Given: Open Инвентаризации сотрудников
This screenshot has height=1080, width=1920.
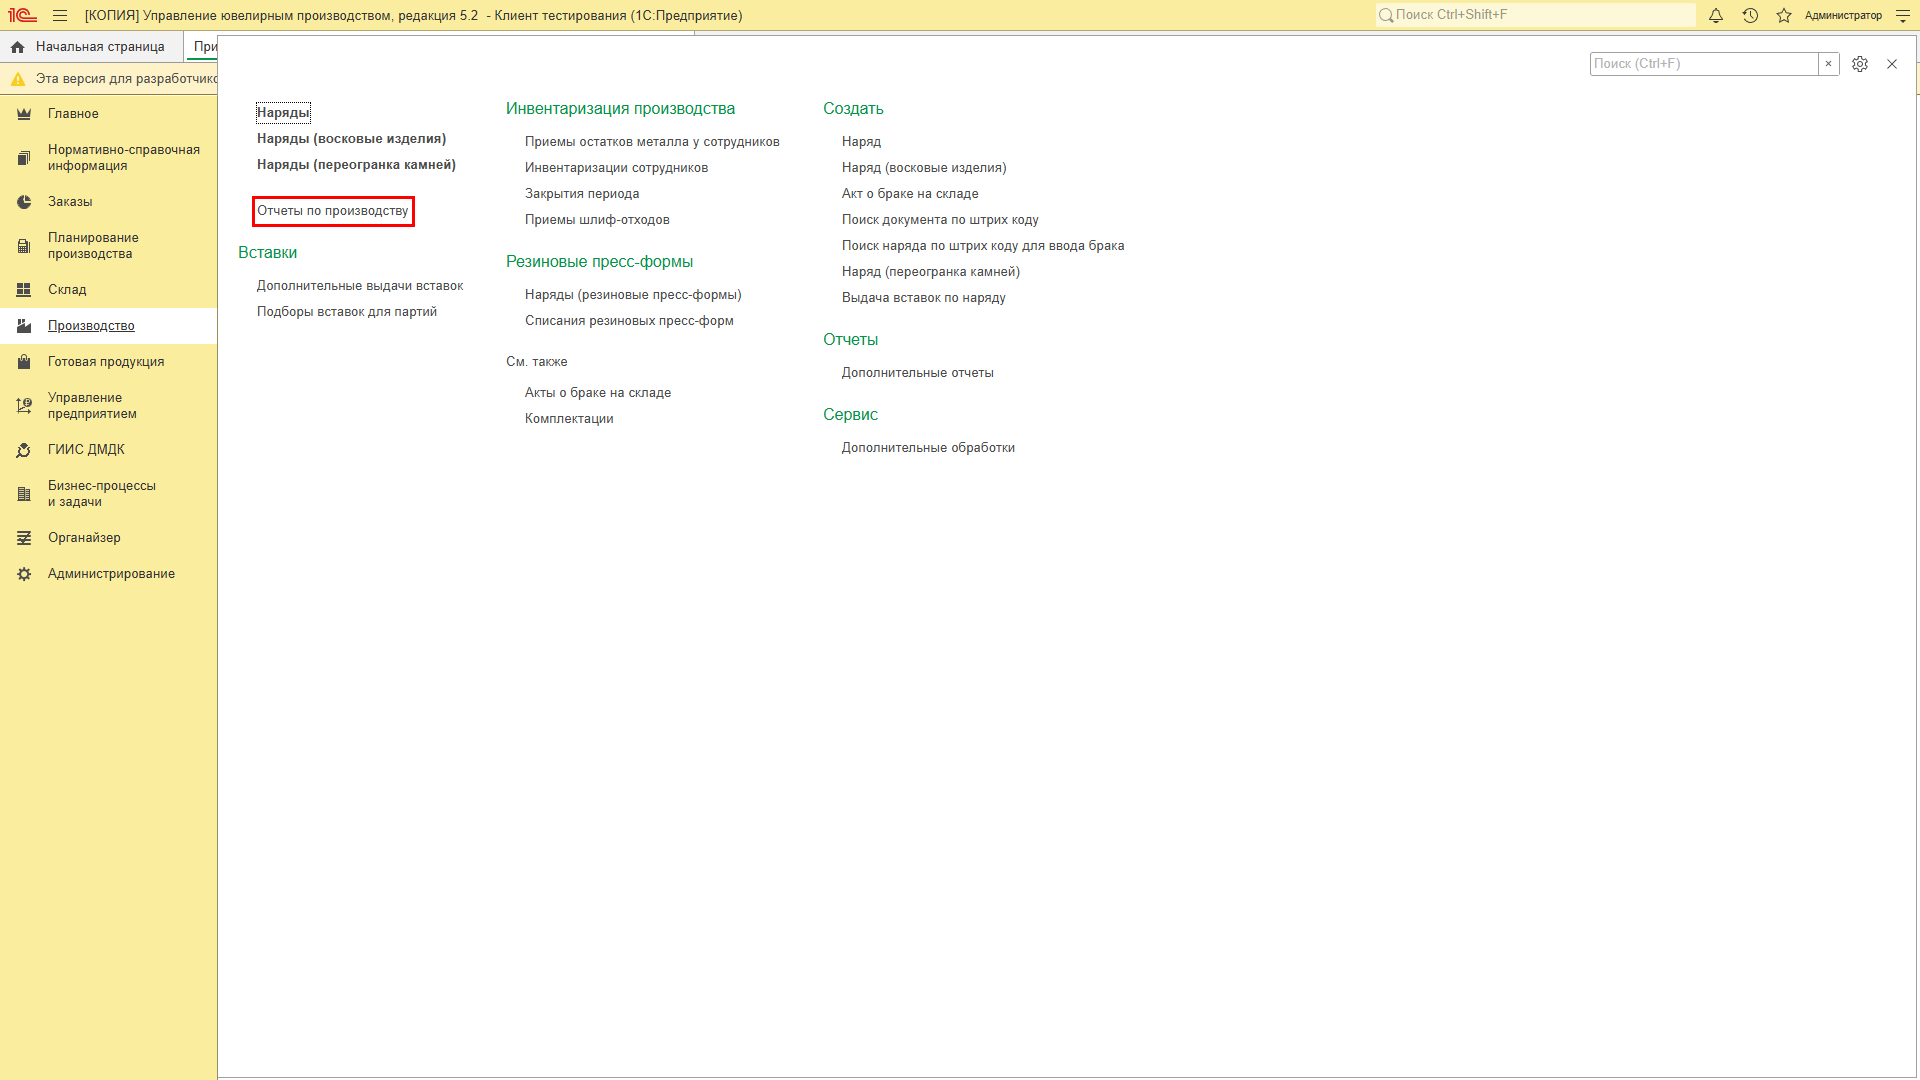Looking at the screenshot, I should pyautogui.click(x=616, y=168).
